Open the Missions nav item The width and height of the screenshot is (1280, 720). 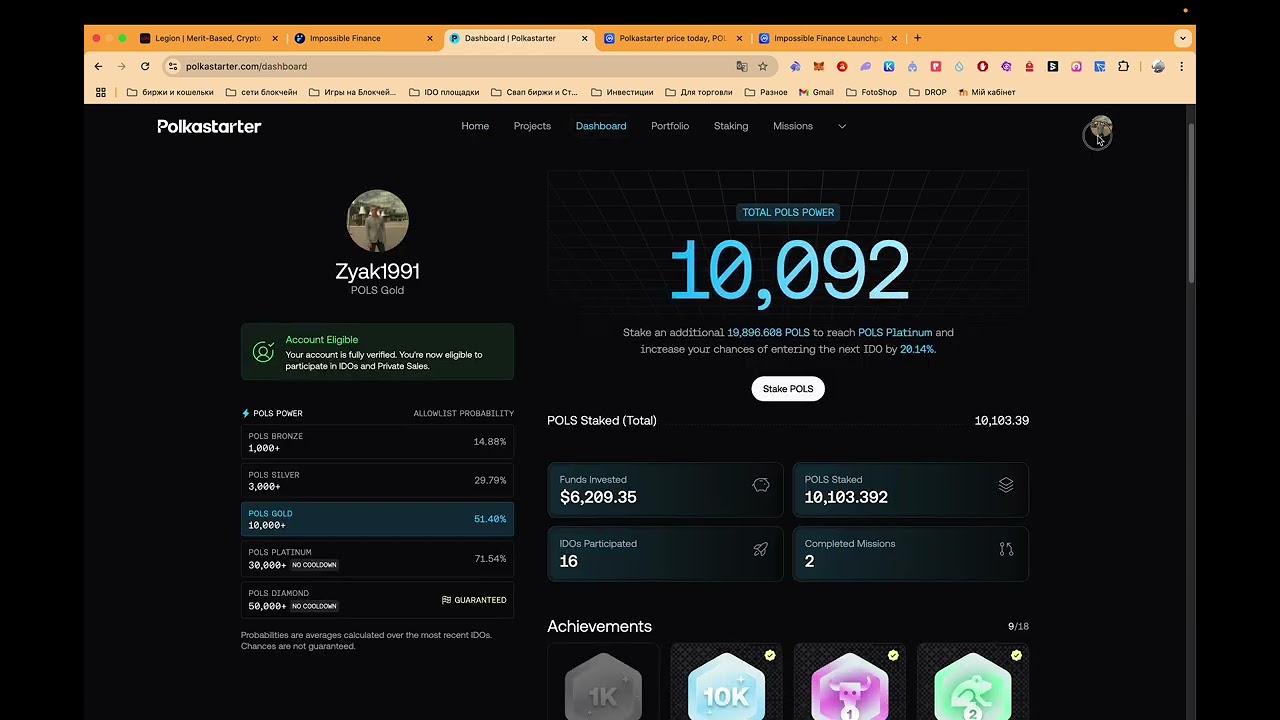[x=793, y=126]
